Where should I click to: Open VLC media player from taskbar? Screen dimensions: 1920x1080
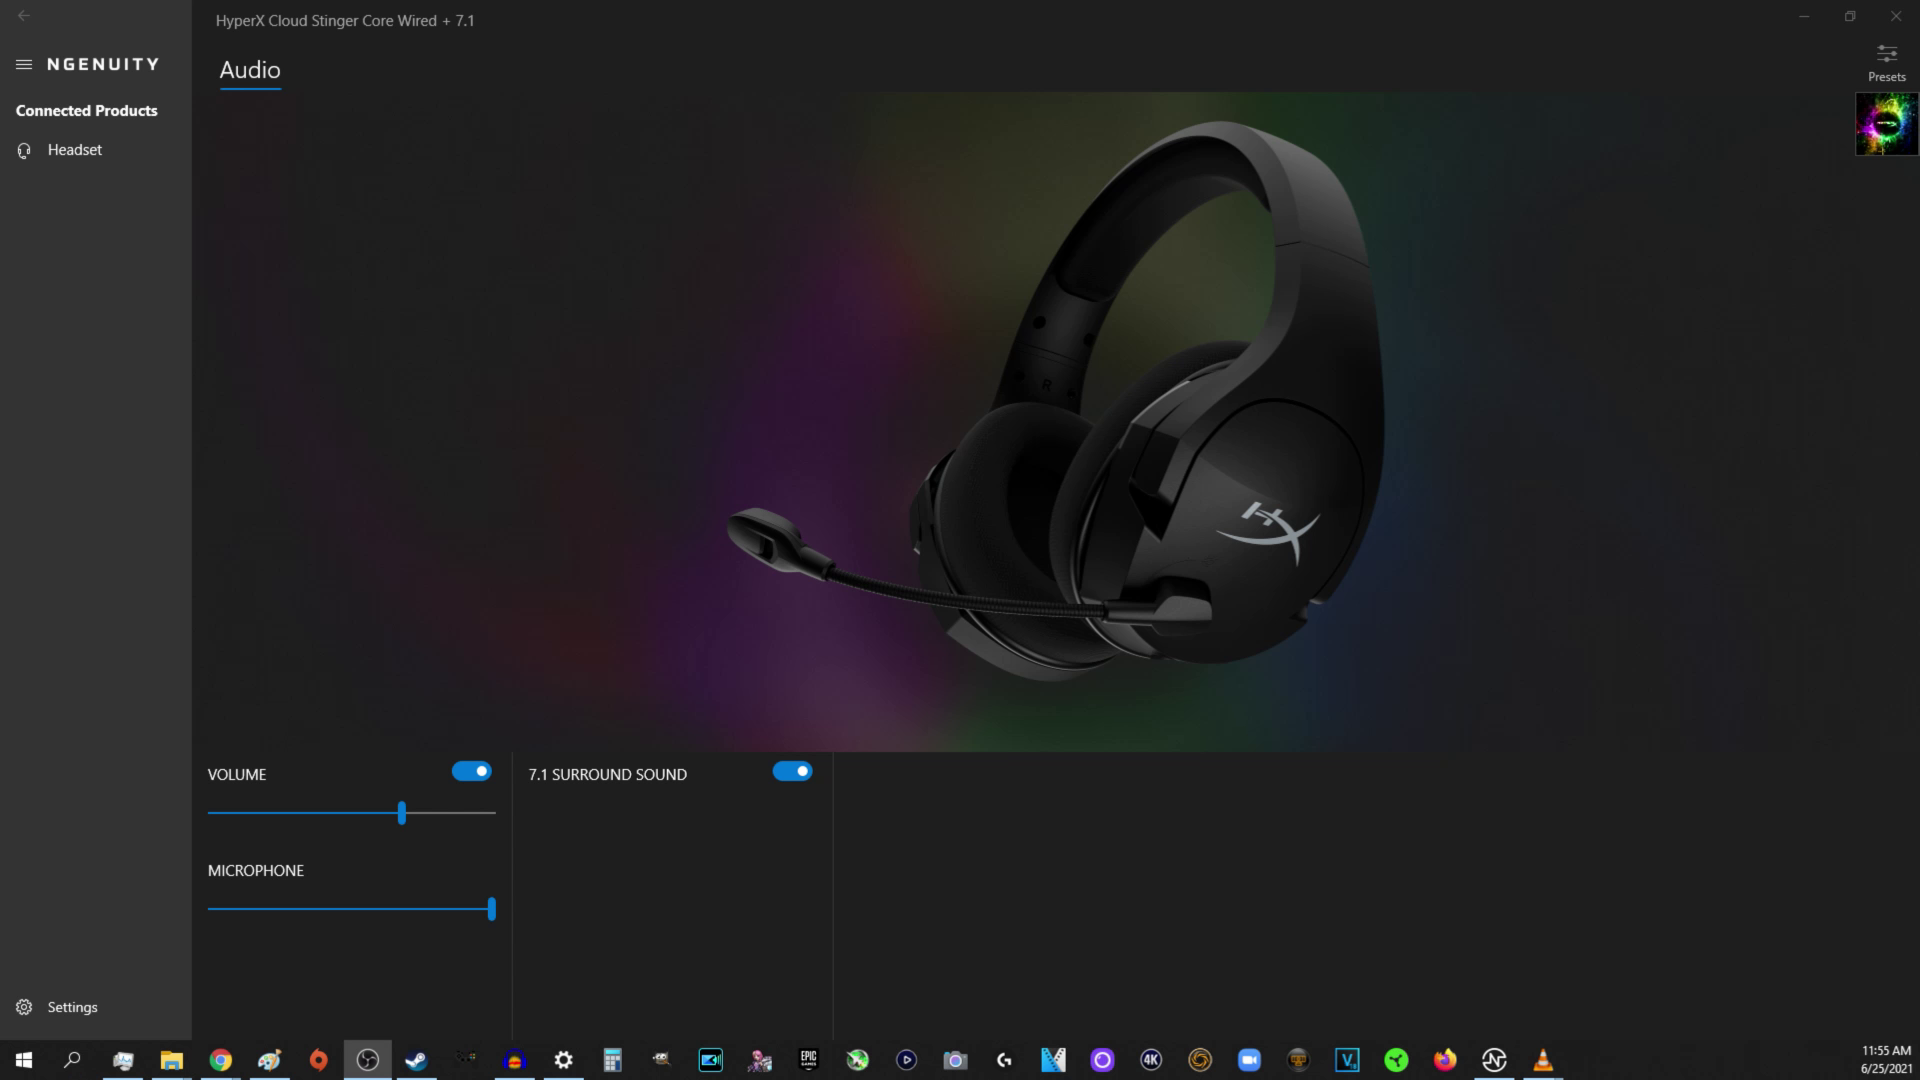(x=1544, y=1060)
